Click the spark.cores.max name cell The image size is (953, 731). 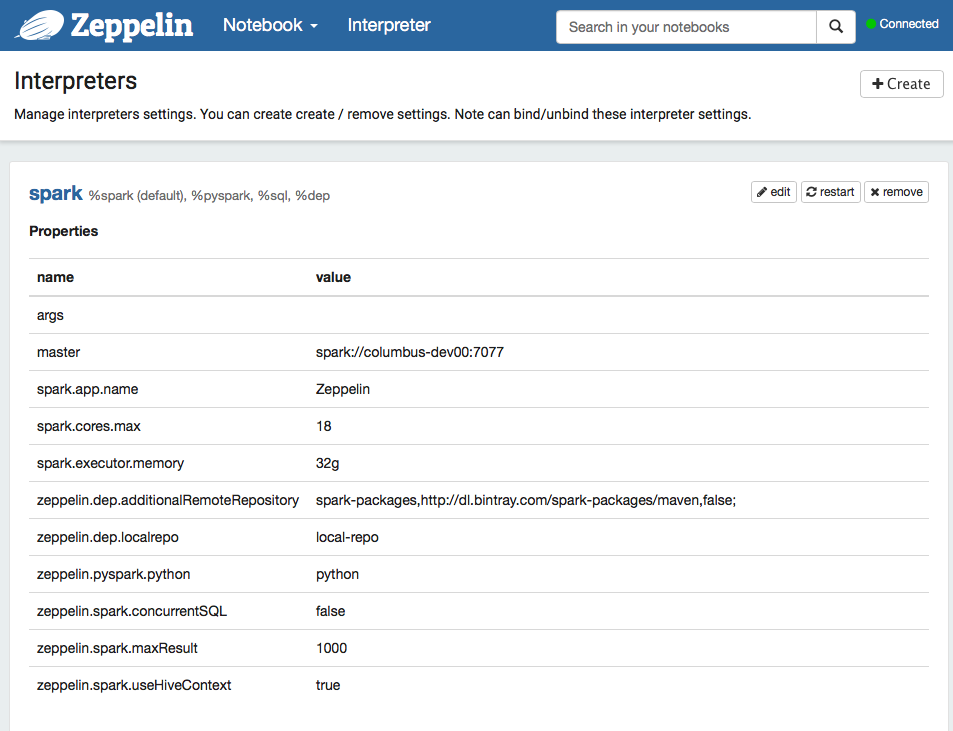[89, 427]
